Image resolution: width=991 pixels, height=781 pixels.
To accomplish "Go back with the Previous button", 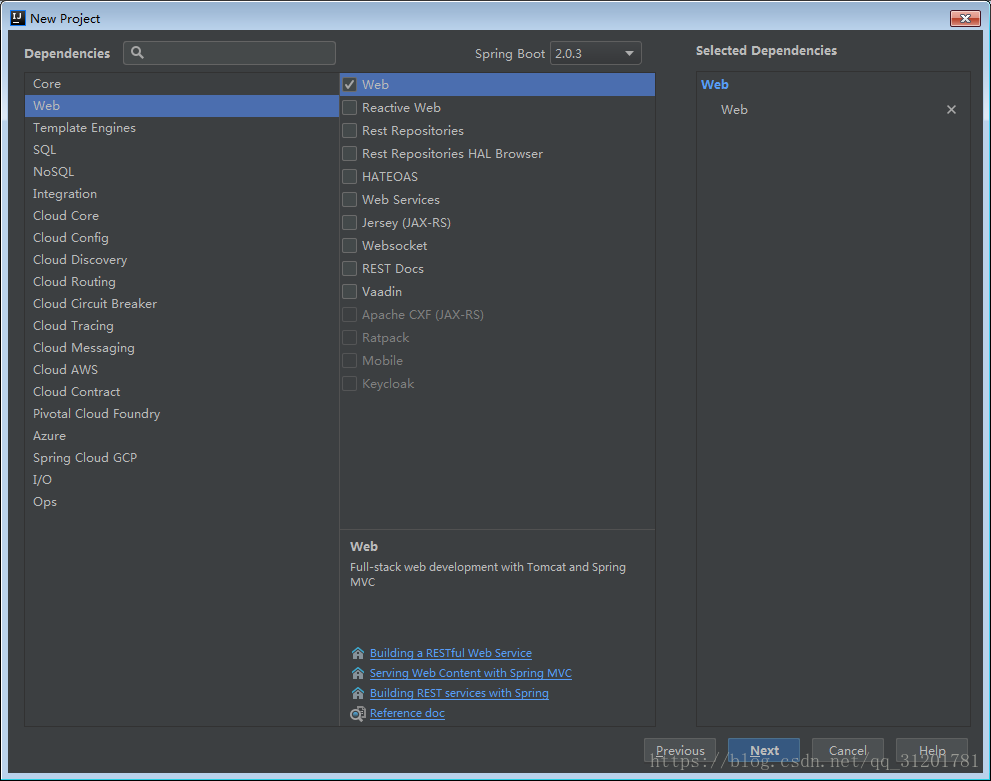I will tap(679, 750).
